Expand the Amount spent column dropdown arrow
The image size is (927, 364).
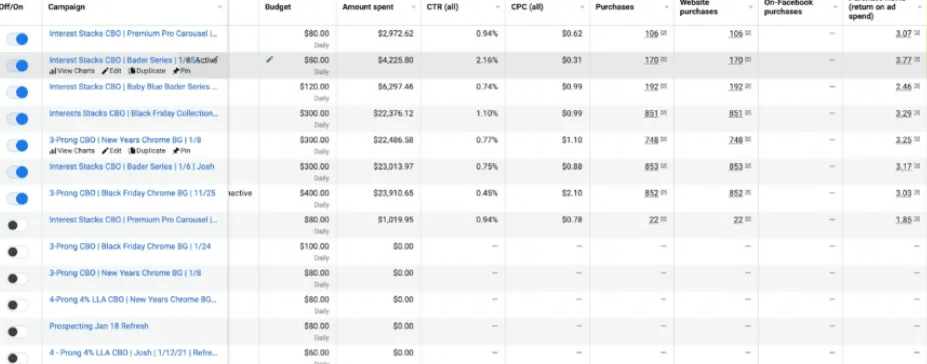tap(414, 7)
